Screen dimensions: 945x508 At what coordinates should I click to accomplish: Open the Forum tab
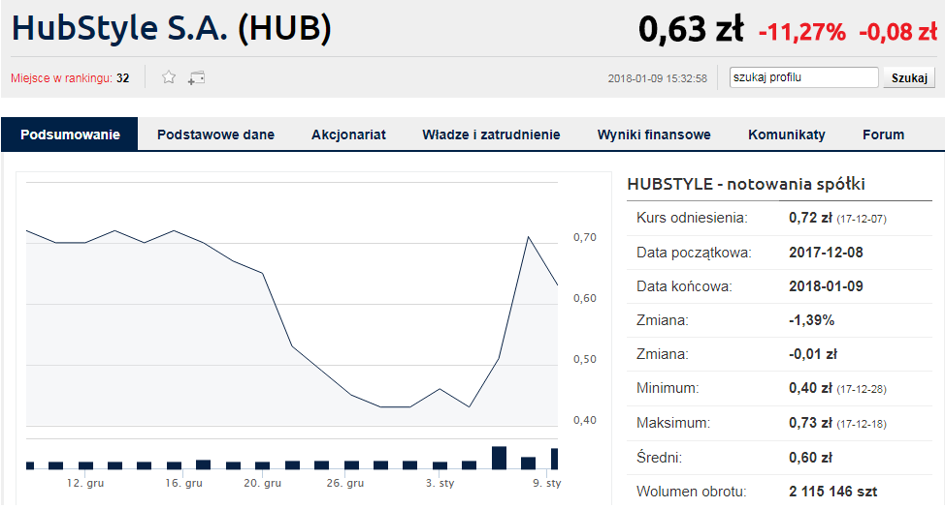click(x=884, y=134)
